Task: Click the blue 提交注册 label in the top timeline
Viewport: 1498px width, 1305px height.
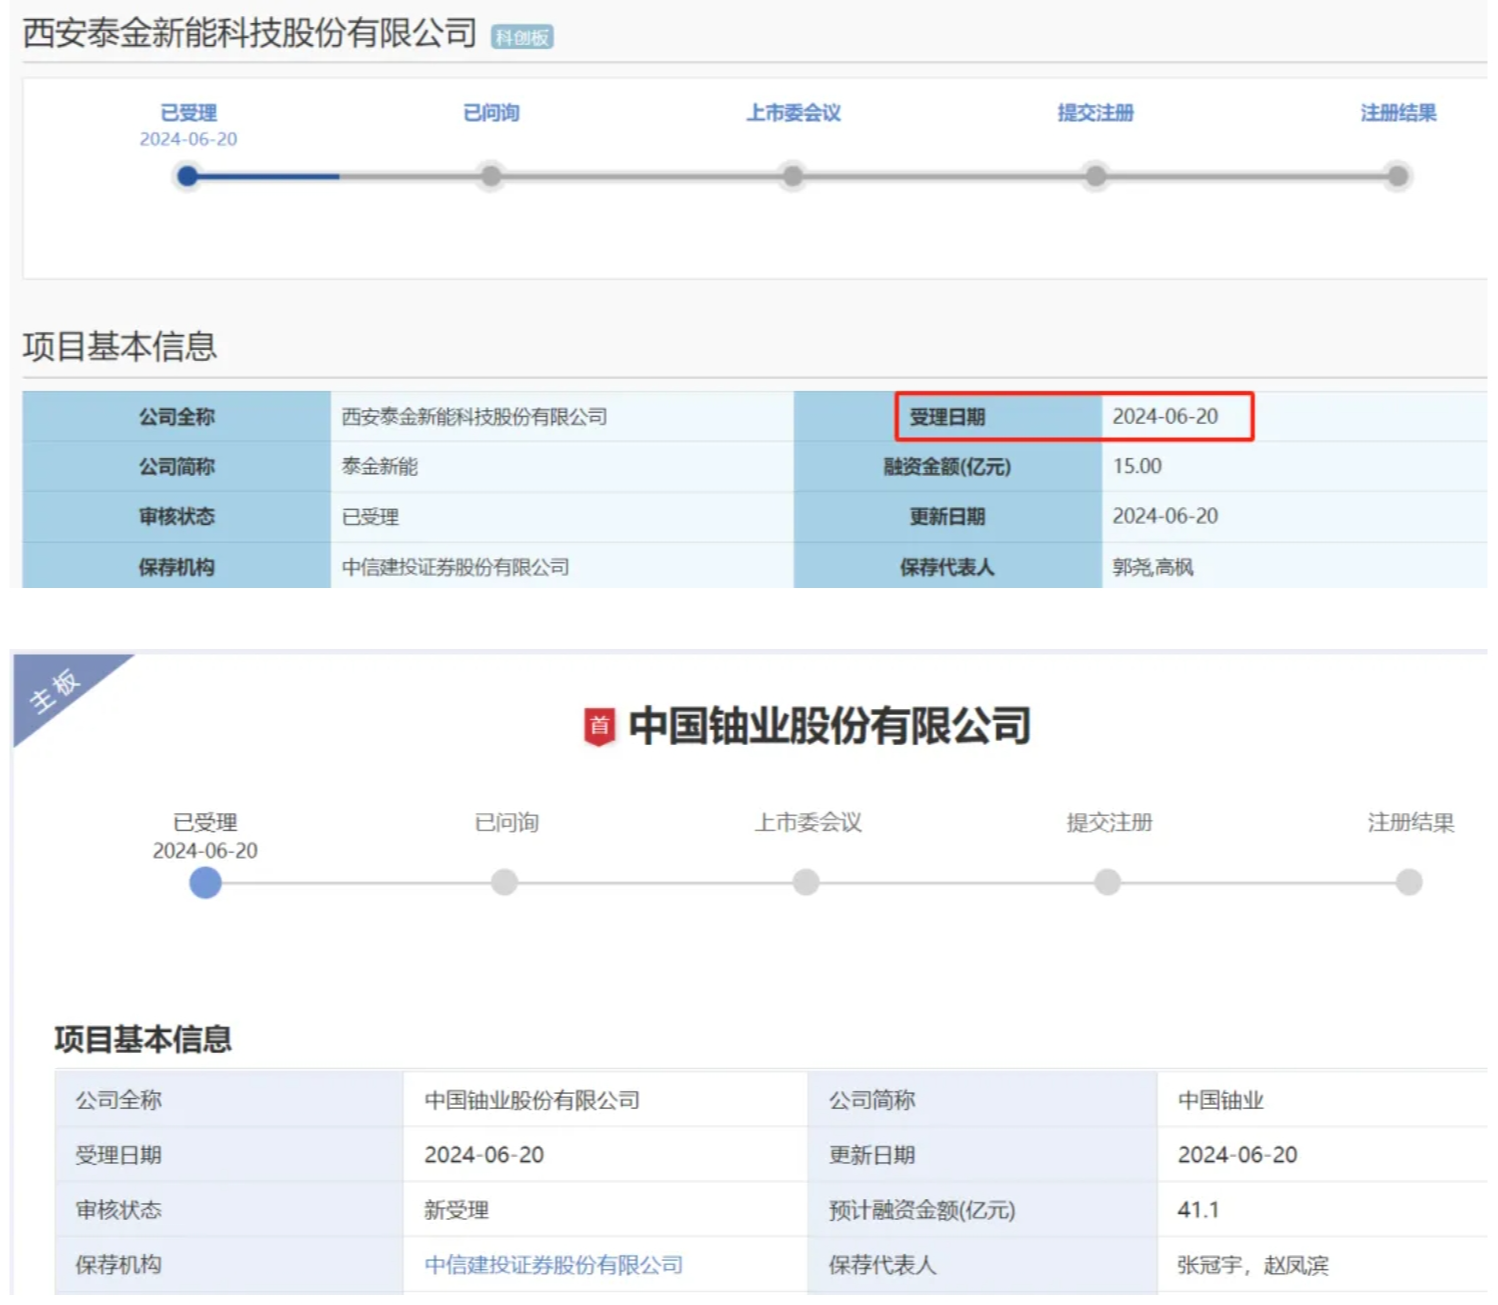Action: point(1096,113)
